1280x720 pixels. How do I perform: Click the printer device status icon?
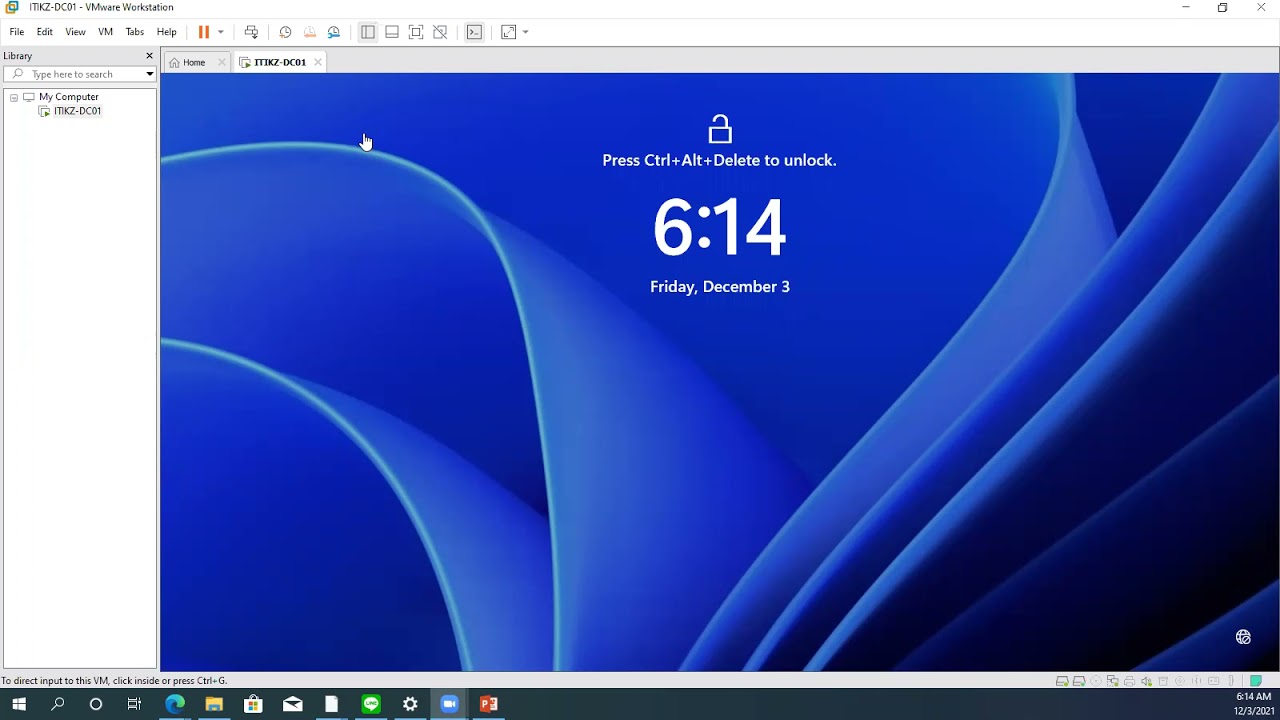(1130, 681)
